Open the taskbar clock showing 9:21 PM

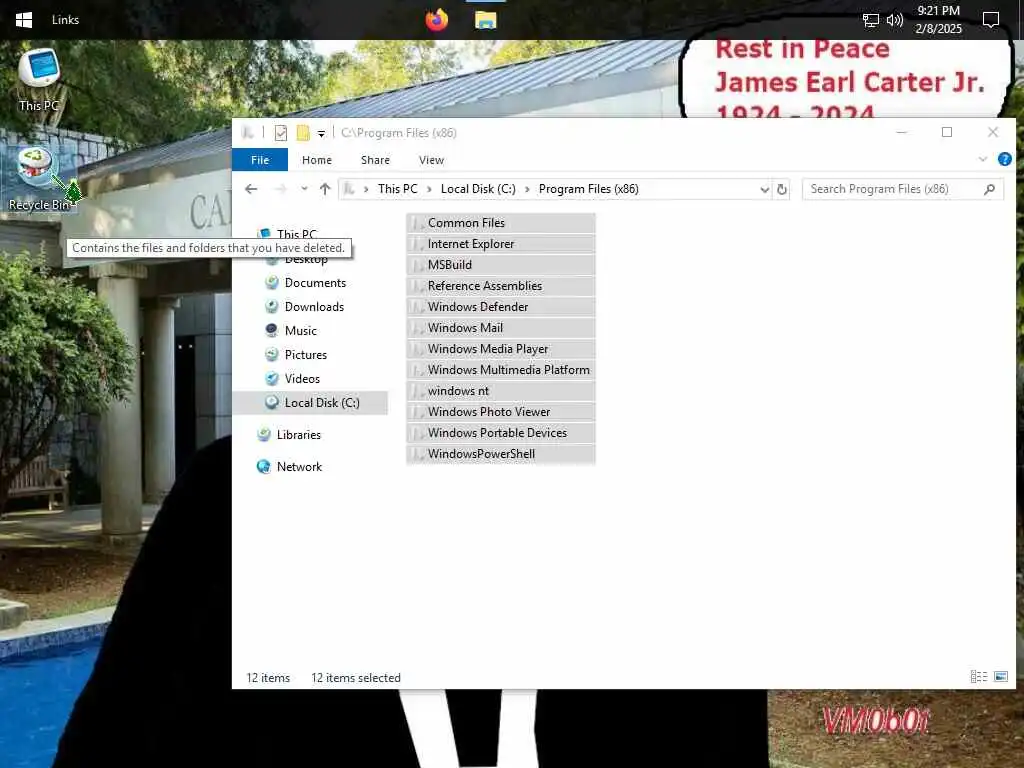(938, 20)
